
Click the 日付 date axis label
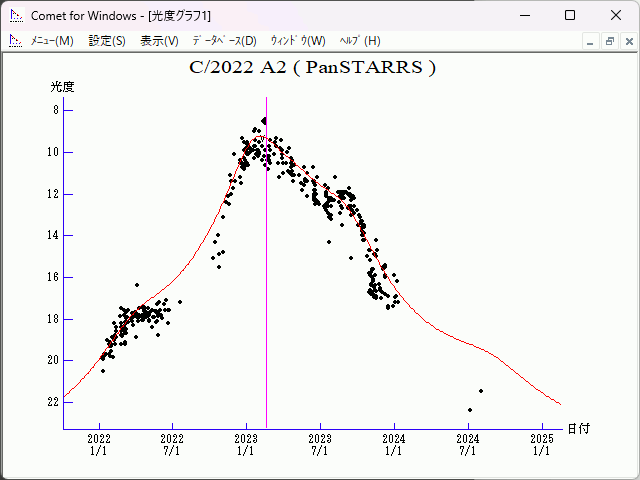[x=578, y=428]
